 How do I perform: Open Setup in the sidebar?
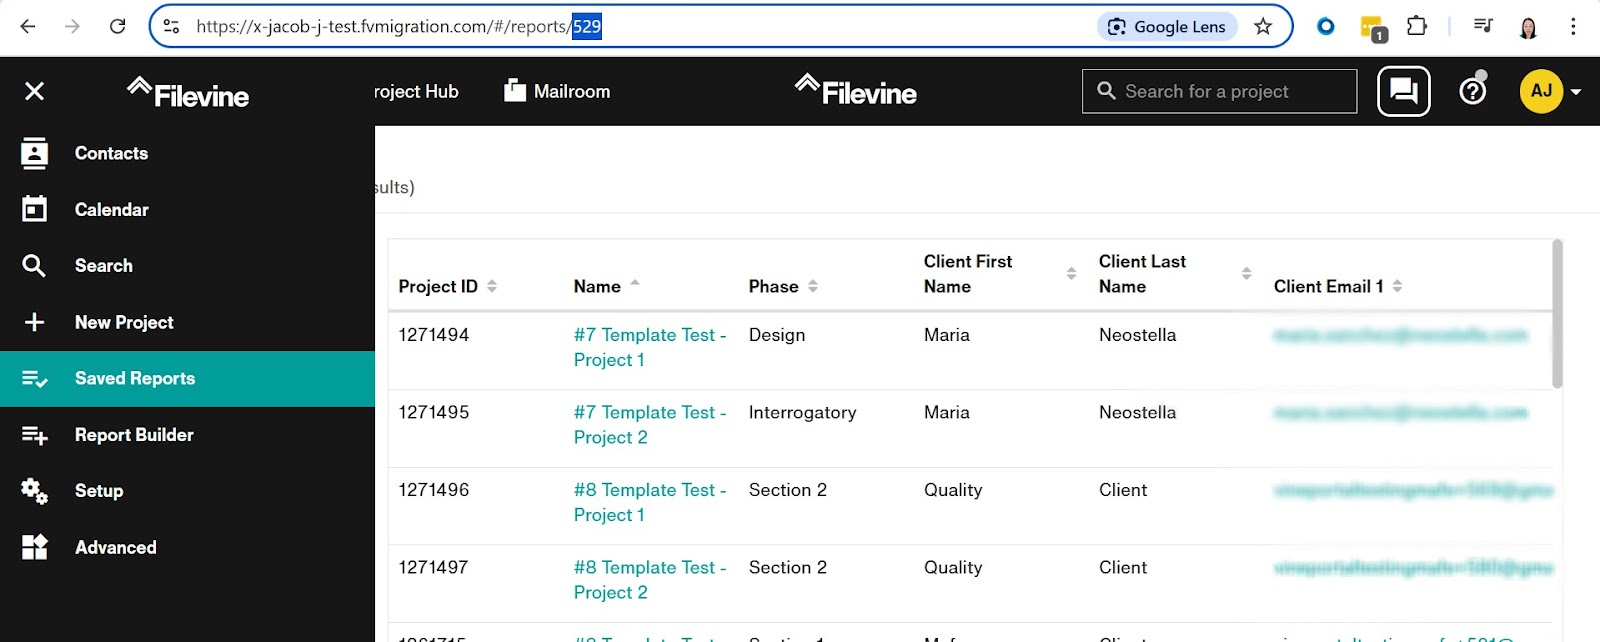coord(187,491)
